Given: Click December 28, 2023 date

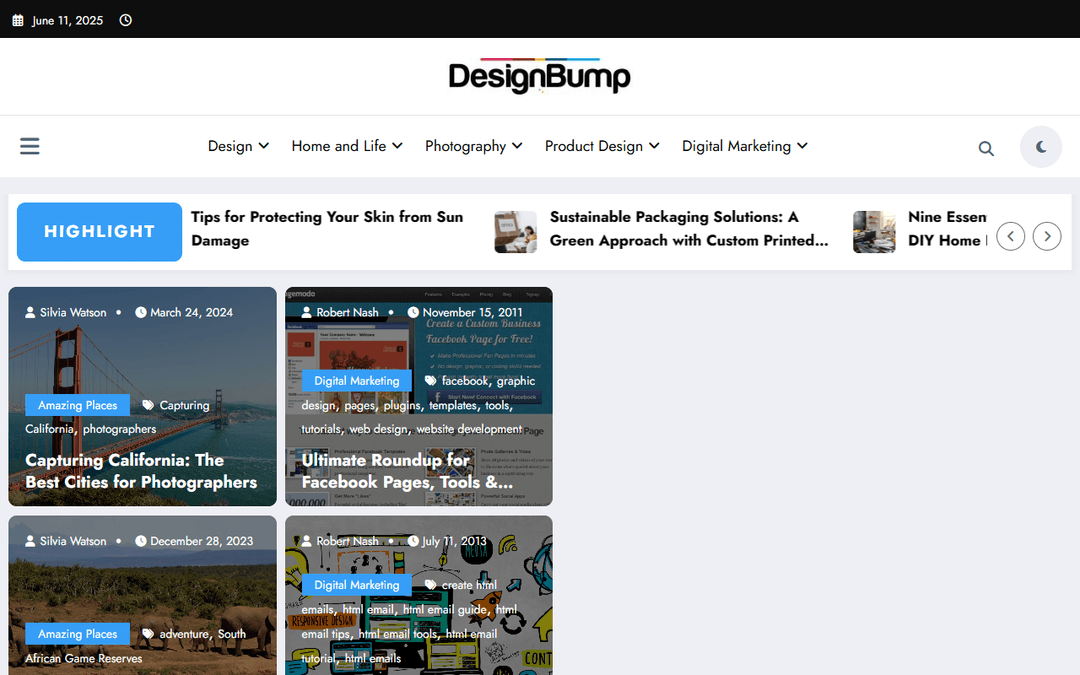Looking at the screenshot, I should 202,541.
